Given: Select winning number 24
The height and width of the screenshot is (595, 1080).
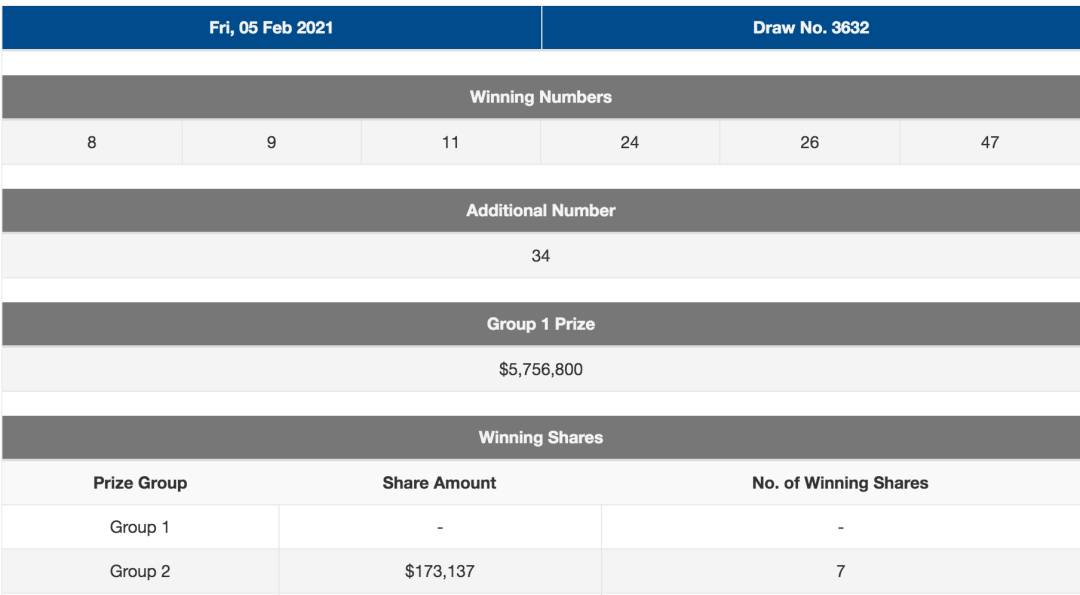Looking at the screenshot, I should 629,142.
